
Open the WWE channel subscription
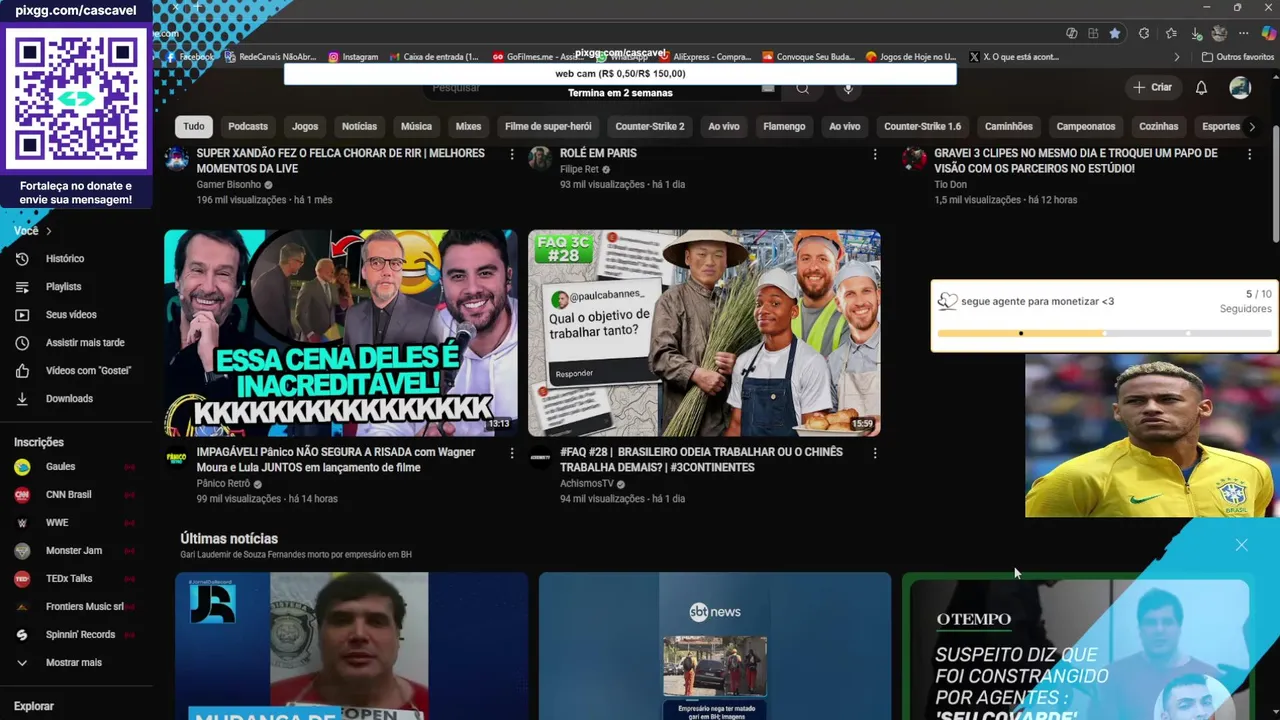click(57, 523)
